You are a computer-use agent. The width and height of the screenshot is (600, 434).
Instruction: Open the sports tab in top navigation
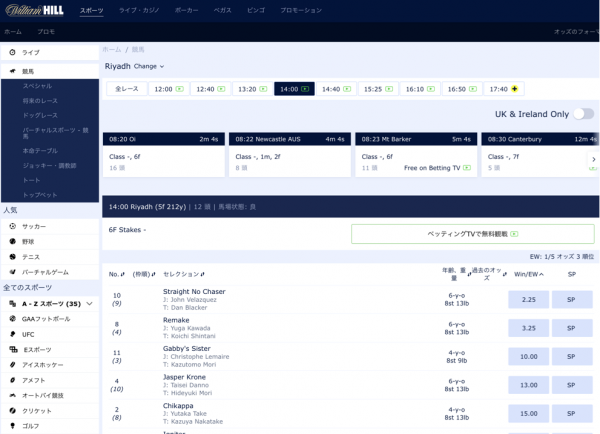coord(91,10)
